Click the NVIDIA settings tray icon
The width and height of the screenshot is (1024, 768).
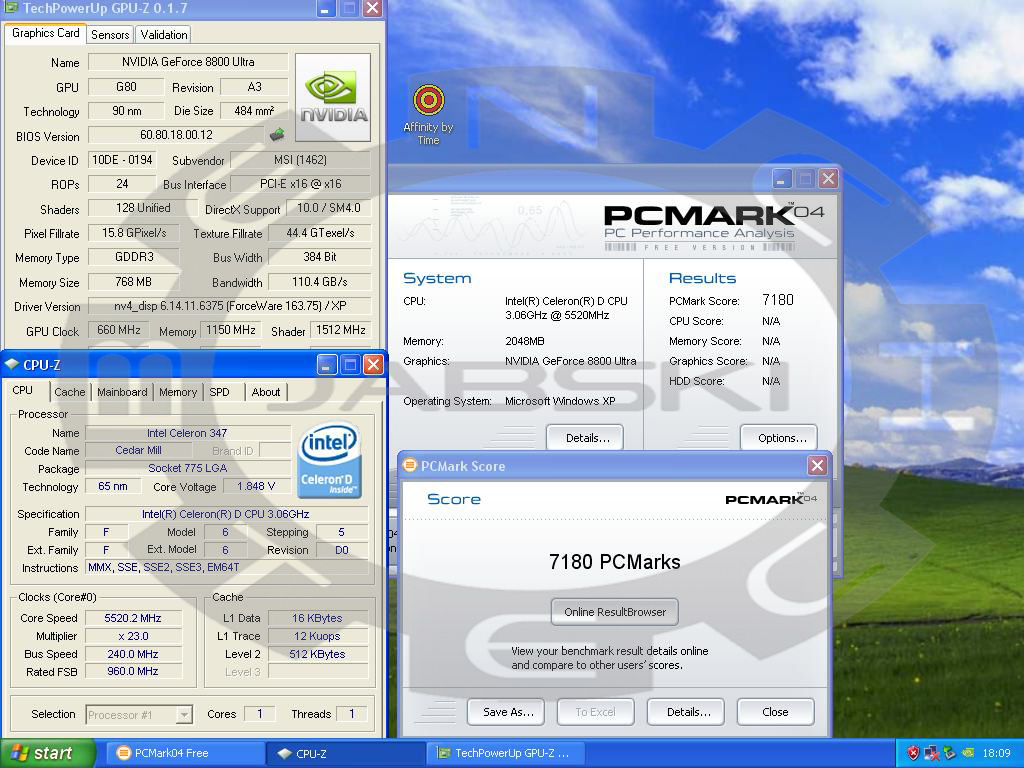[968, 754]
